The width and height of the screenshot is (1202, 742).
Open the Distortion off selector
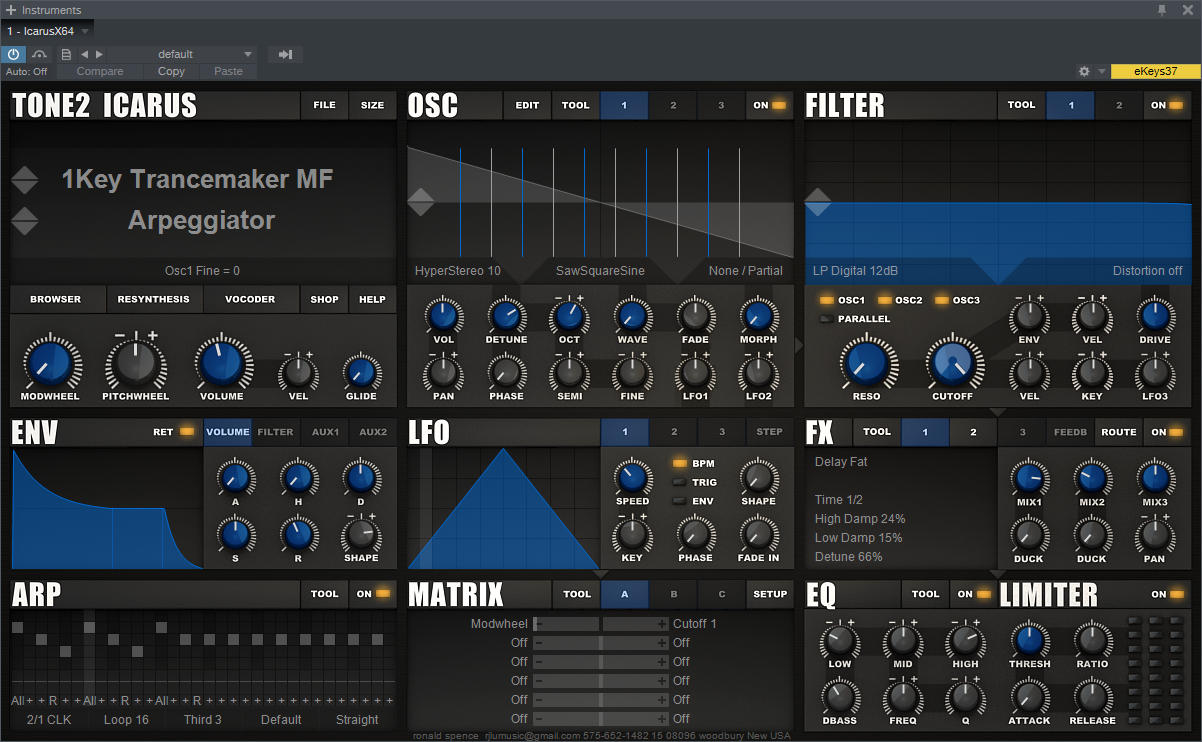pyautogui.click(x=1147, y=271)
